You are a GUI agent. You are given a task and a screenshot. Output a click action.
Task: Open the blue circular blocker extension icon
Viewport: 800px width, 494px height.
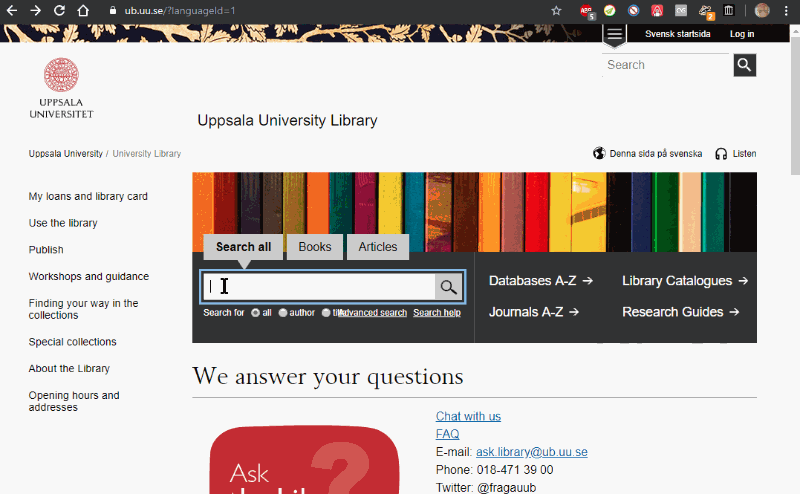pyautogui.click(x=633, y=10)
